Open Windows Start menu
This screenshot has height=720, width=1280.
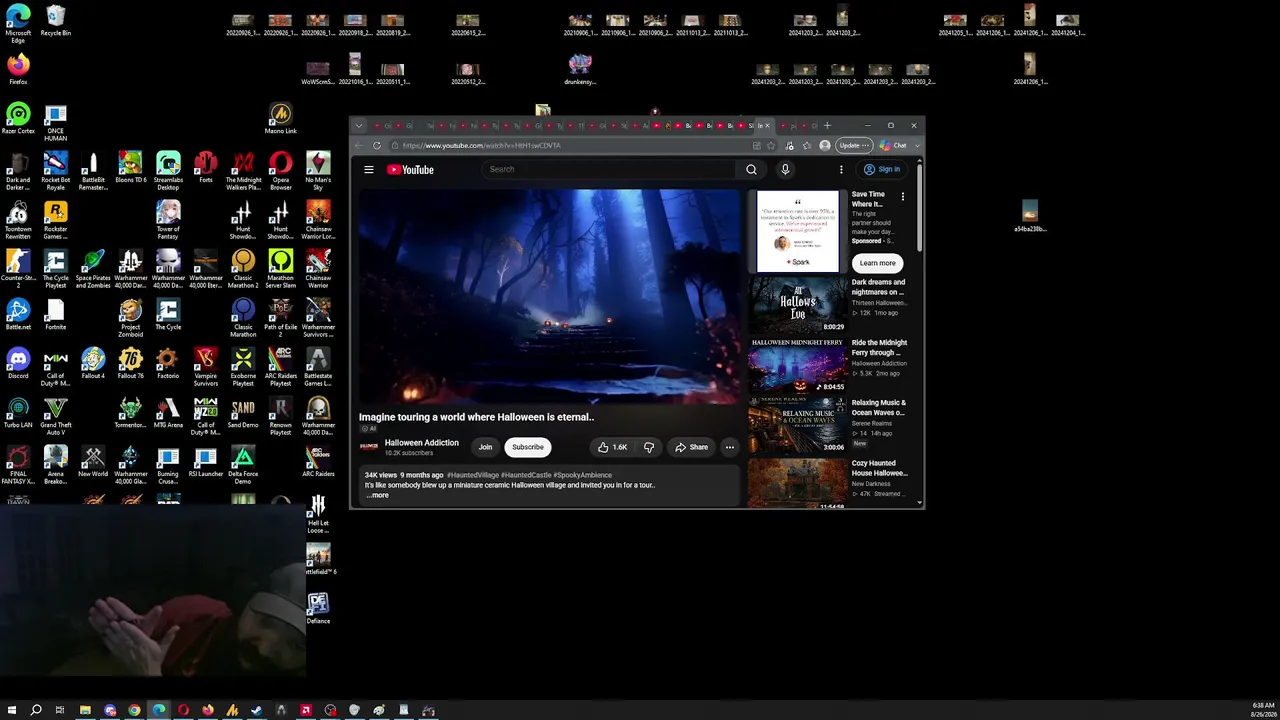(x=11, y=710)
